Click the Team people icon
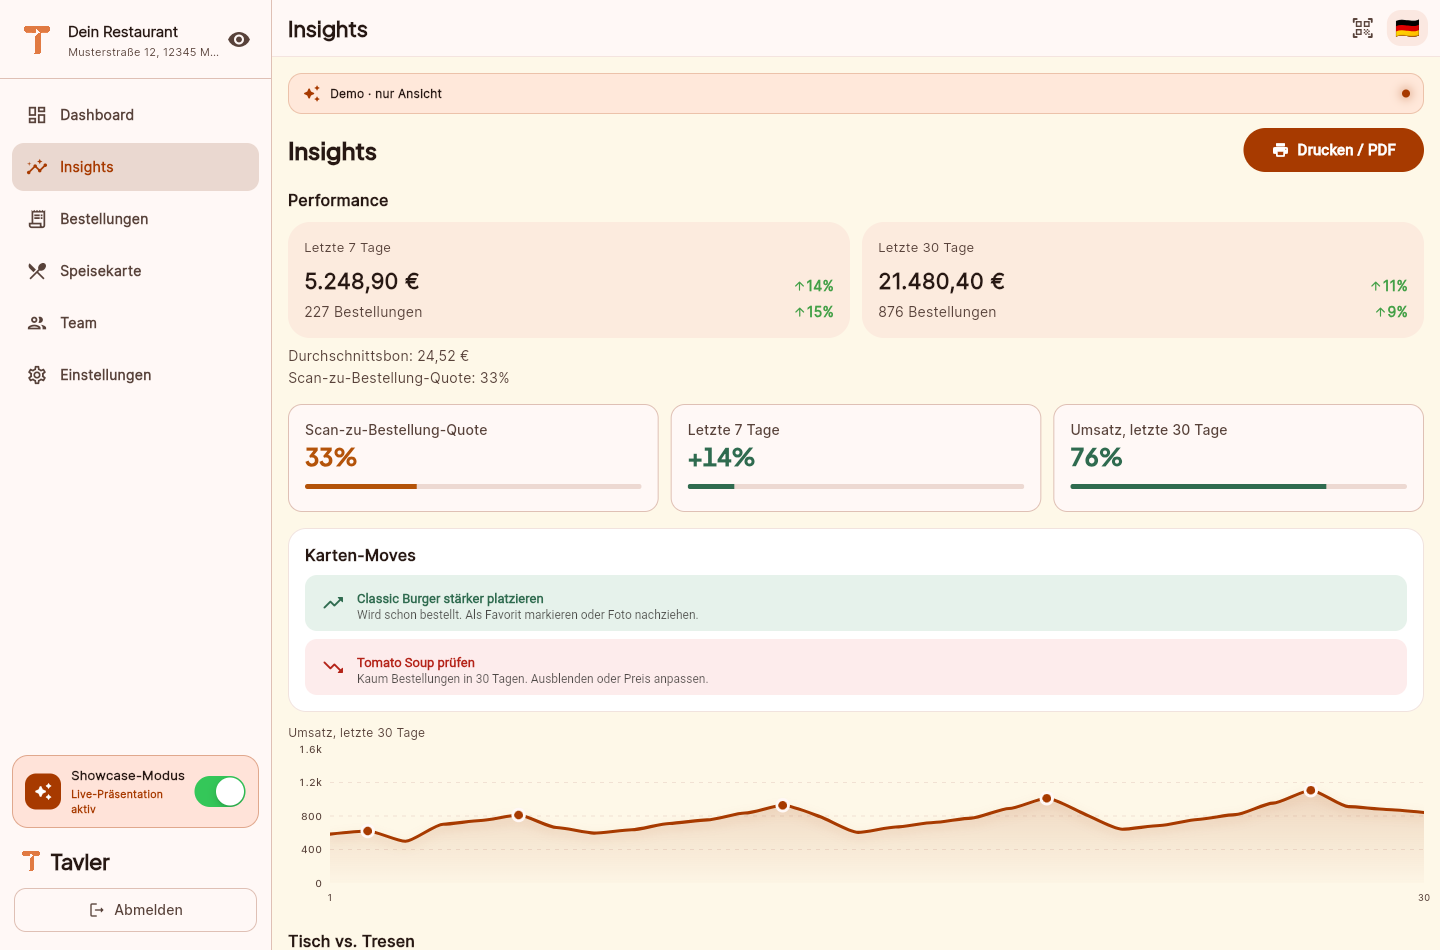The height and width of the screenshot is (950, 1440). tap(37, 323)
